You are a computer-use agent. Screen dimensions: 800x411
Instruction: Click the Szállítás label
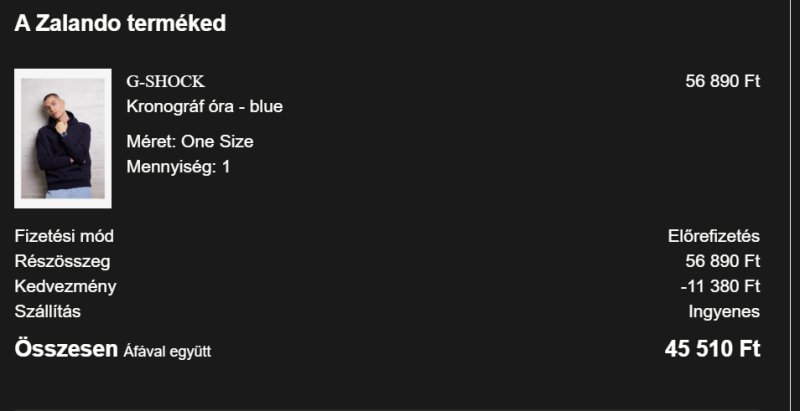(x=47, y=312)
